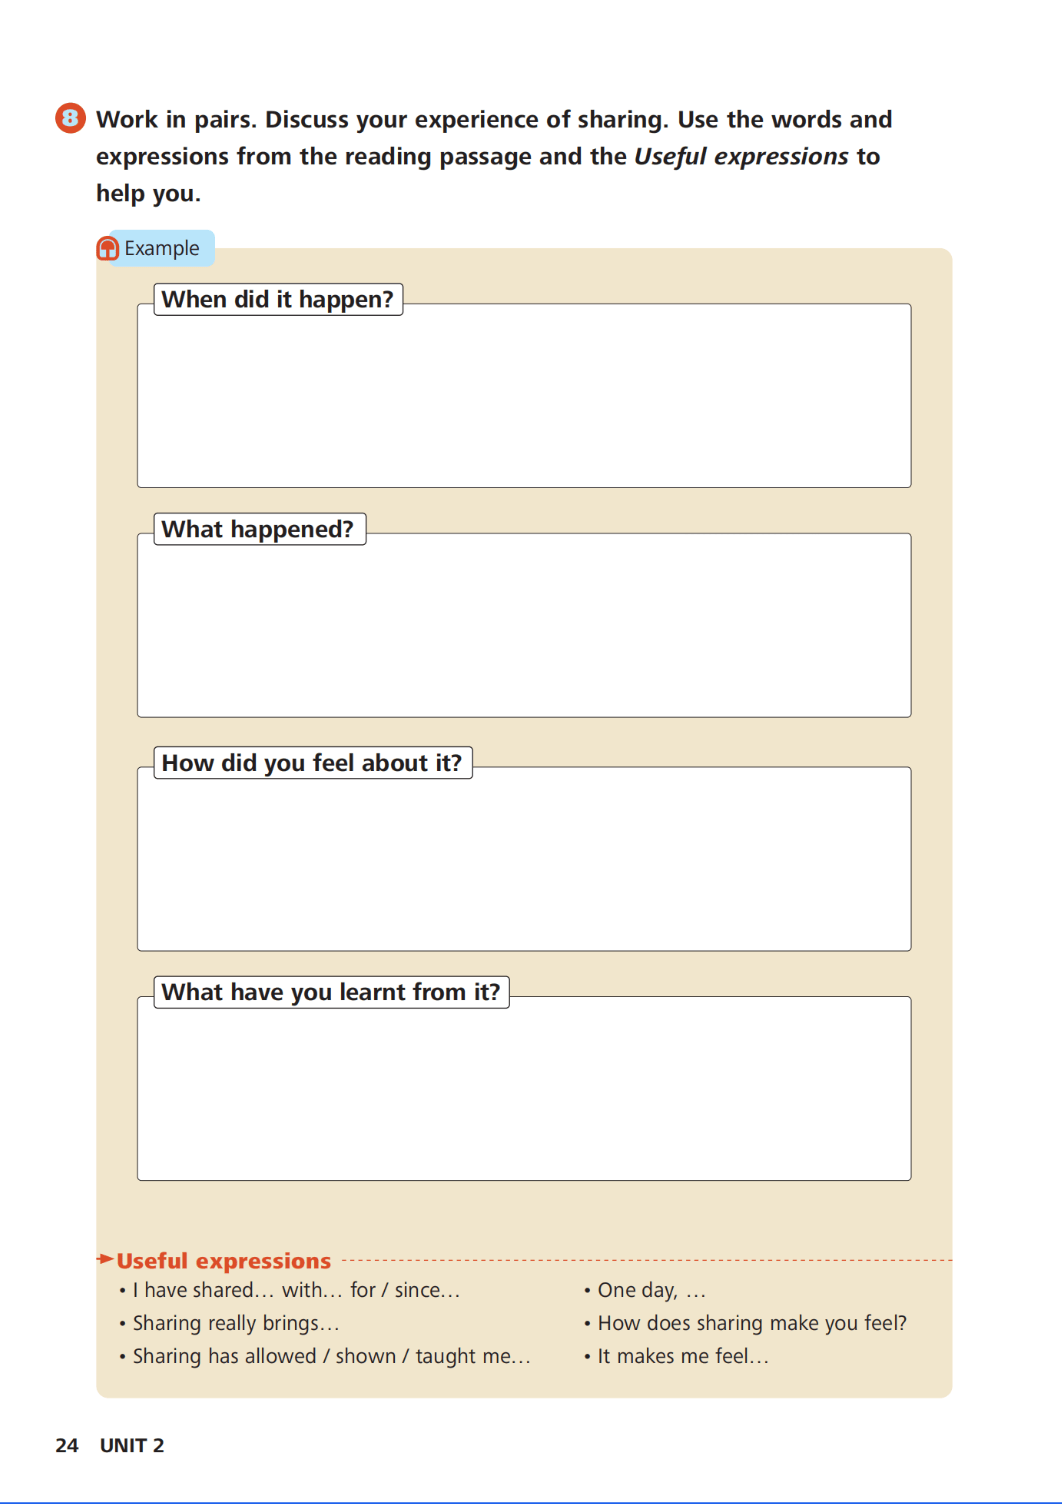Click the 'When did it happen?' label
The width and height of the screenshot is (1062, 1504).
[x=278, y=300]
